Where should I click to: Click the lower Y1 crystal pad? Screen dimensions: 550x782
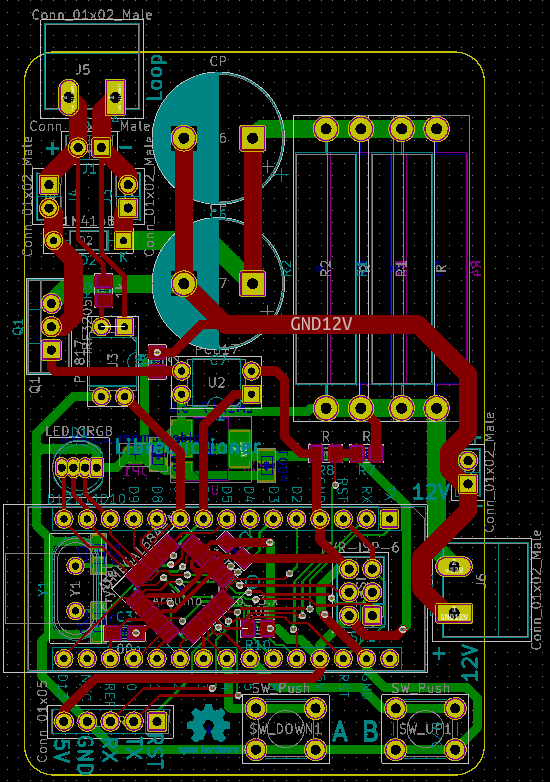[75, 610]
